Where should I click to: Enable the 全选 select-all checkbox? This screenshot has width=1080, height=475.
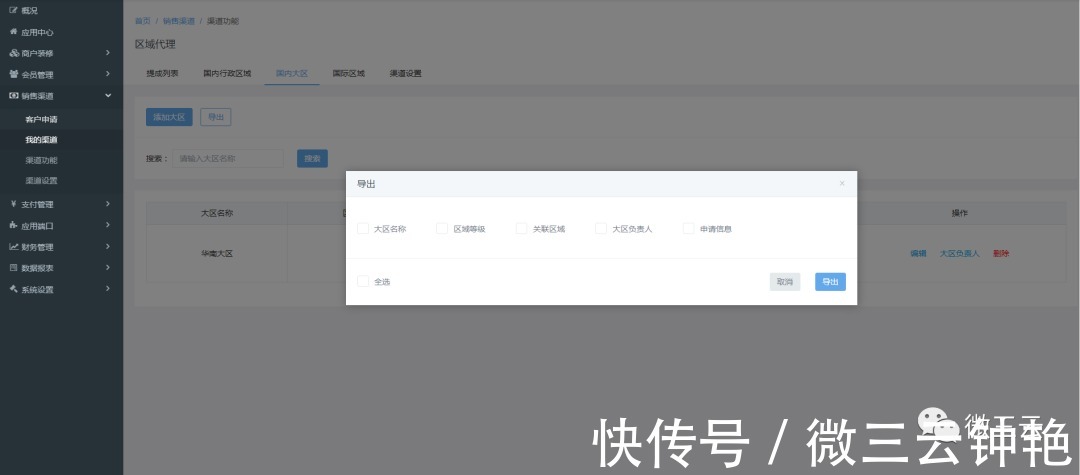tap(363, 282)
